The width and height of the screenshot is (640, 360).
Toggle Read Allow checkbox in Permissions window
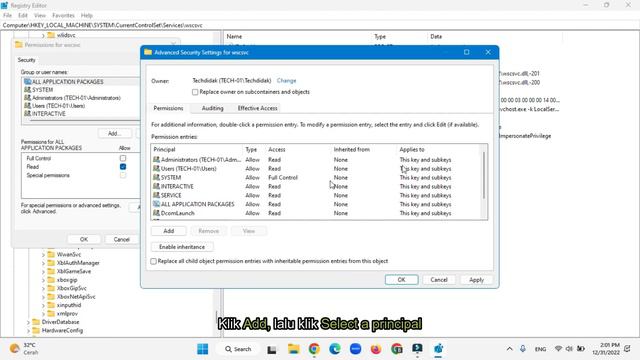pyautogui.click(x=123, y=167)
